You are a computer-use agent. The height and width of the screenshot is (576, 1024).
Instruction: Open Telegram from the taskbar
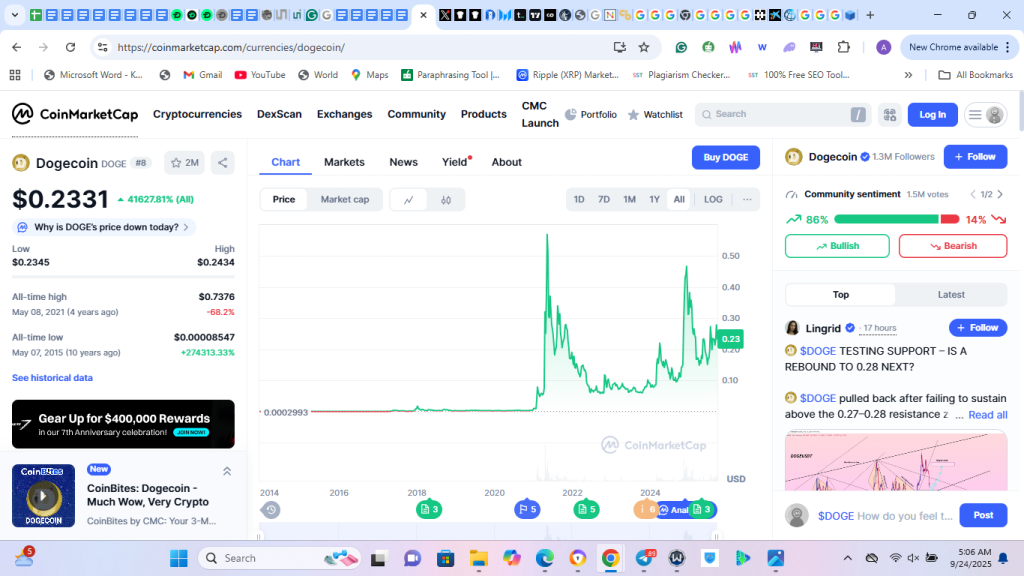point(644,558)
